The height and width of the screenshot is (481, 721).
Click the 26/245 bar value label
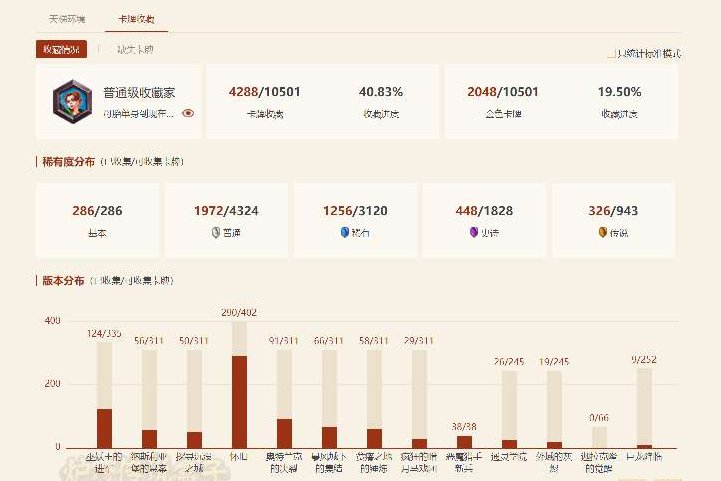[509, 362]
